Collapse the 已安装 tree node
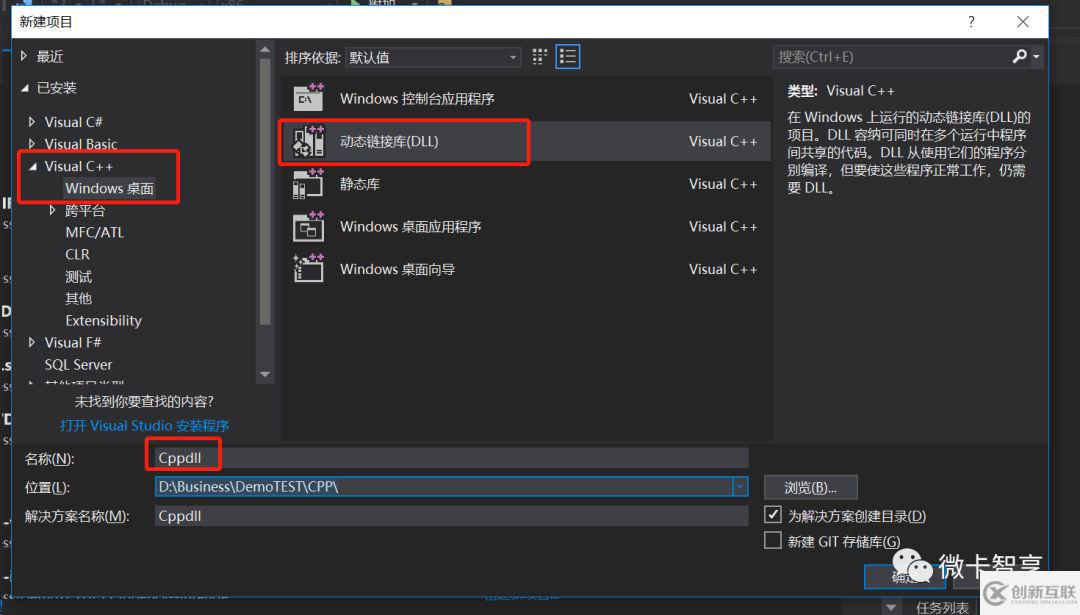1080x615 pixels. pyautogui.click(x=25, y=88)
